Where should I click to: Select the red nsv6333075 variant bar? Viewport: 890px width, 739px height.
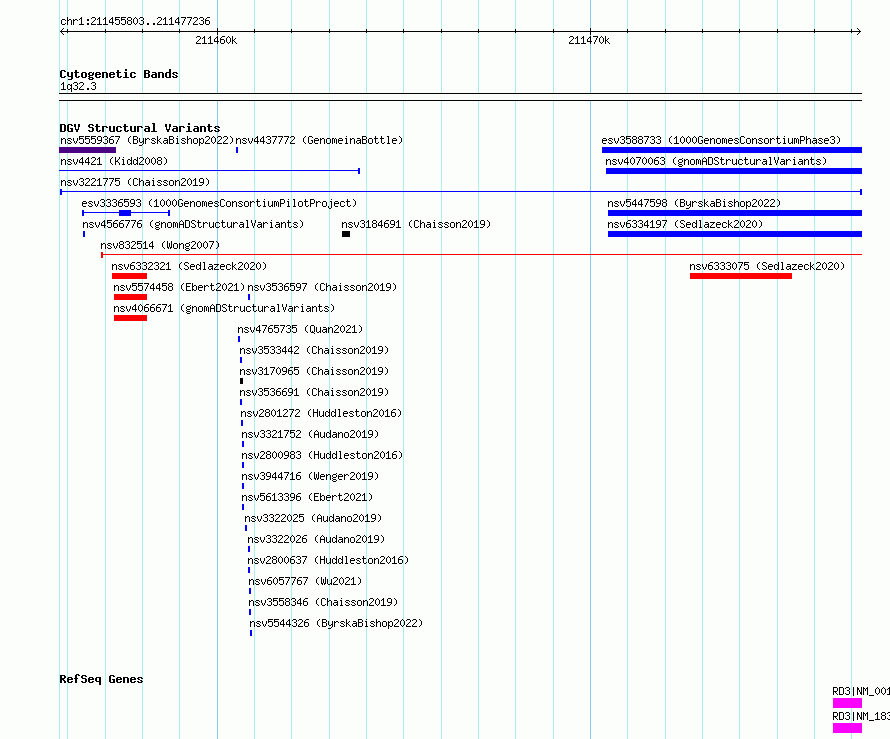tap(741, 276)
